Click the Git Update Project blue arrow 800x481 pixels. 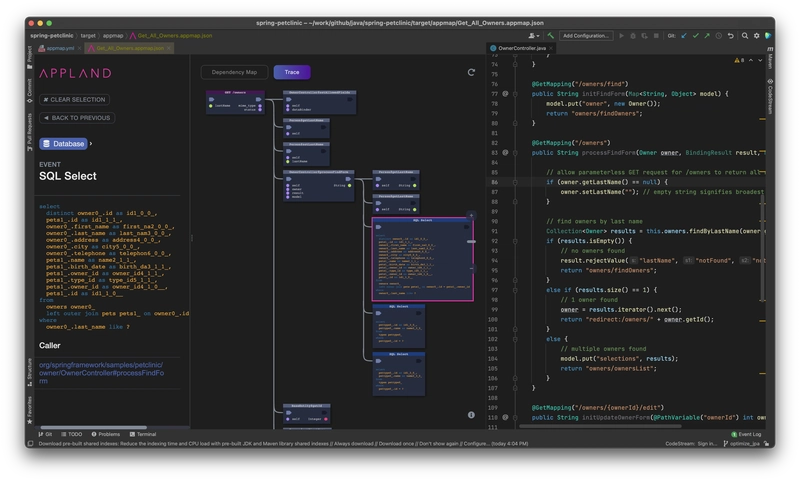[x=684, y=36]
